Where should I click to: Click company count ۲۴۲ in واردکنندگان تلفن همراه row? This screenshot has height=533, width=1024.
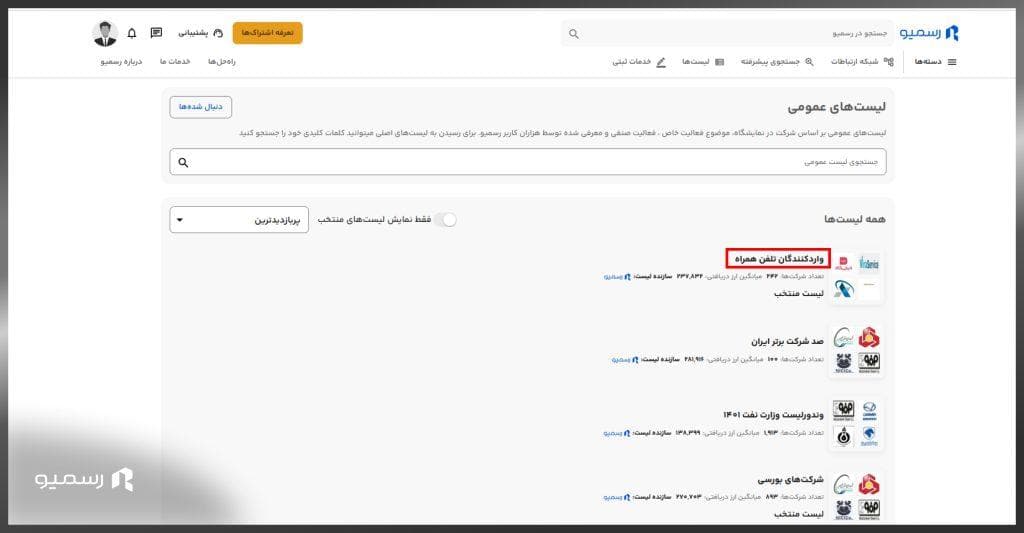coord(771,276)
